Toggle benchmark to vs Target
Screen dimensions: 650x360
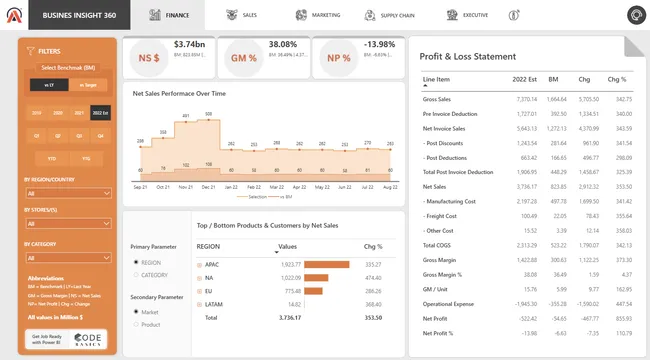[88, 85]
